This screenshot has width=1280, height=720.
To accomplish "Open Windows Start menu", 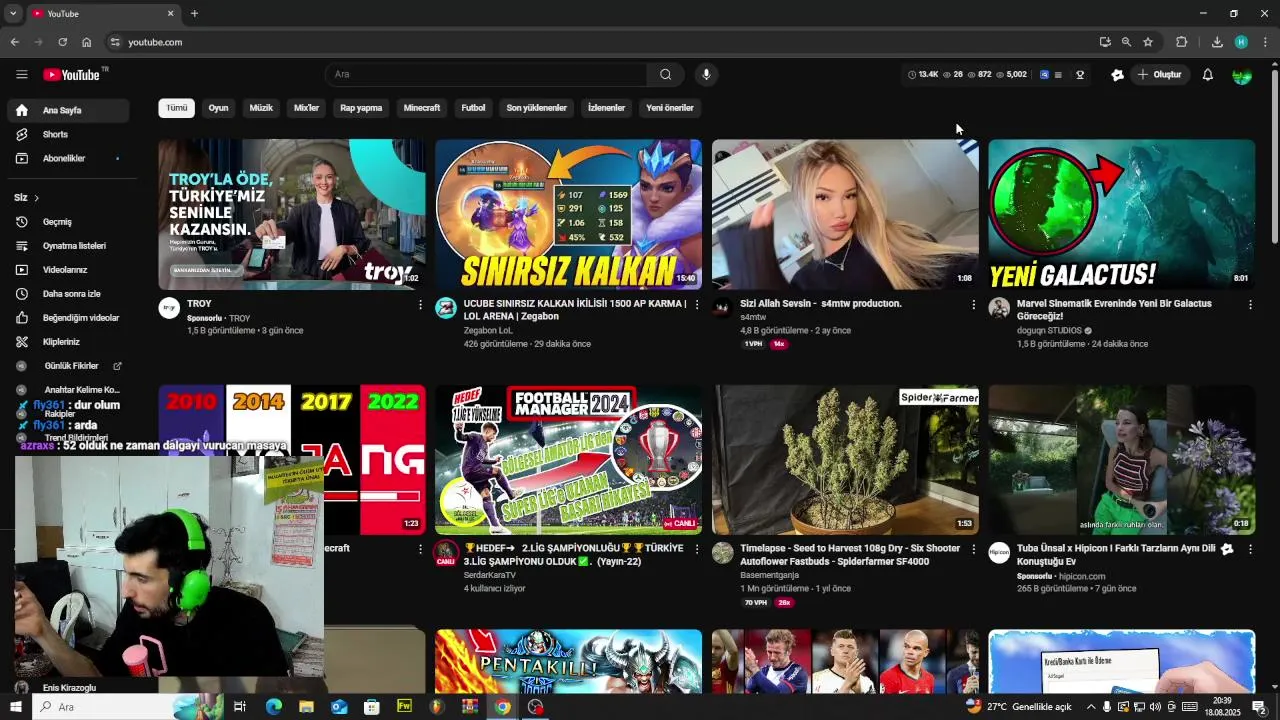I will (15, 707).
